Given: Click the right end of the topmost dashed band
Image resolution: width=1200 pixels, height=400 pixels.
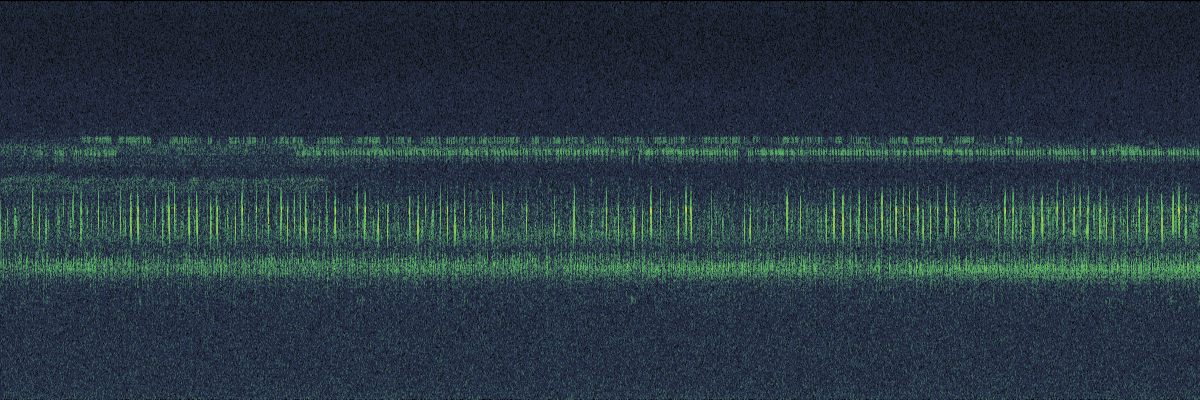Looking at the screenshot, I should click(1020, 140).
